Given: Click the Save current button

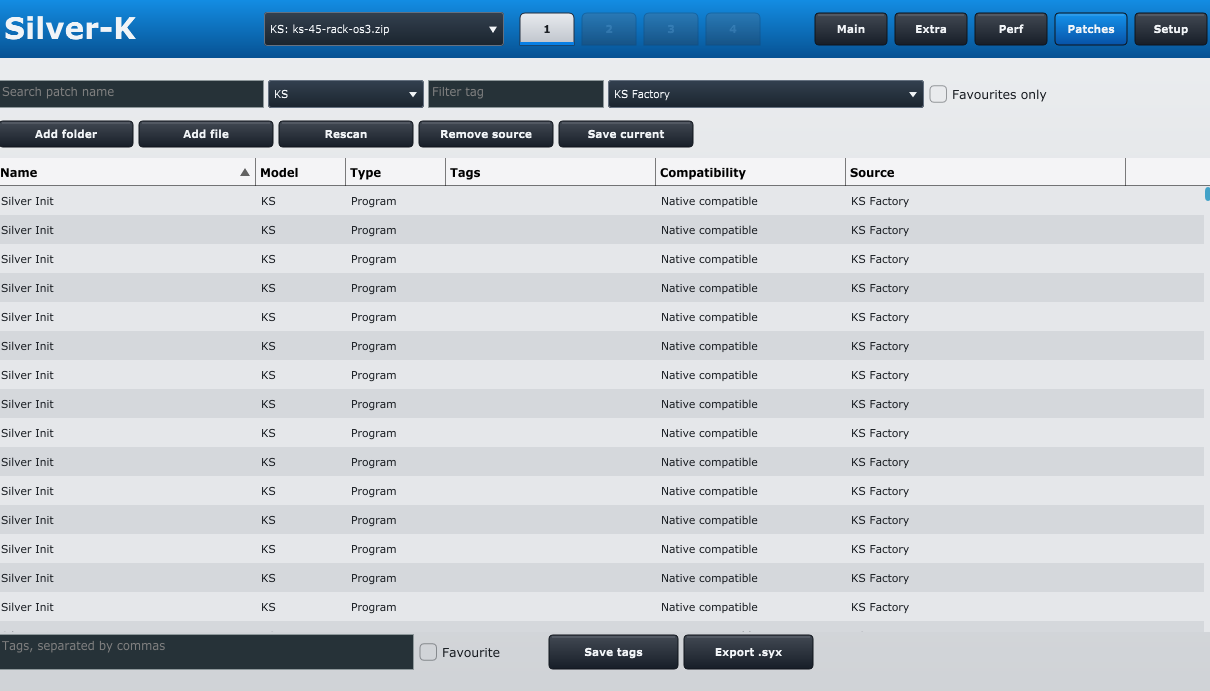Looking at the screenshot, I should (626, 134).
